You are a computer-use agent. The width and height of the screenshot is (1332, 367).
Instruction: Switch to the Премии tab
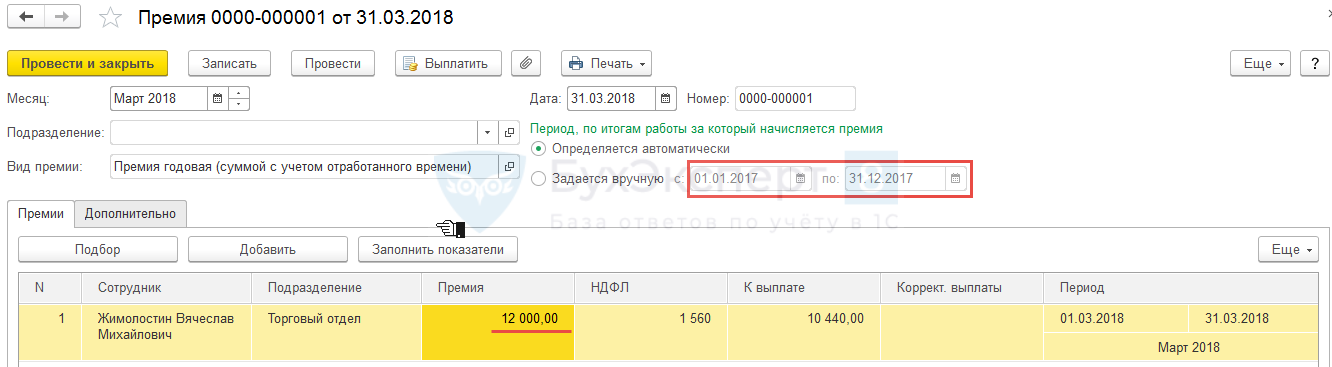(41, 213)
